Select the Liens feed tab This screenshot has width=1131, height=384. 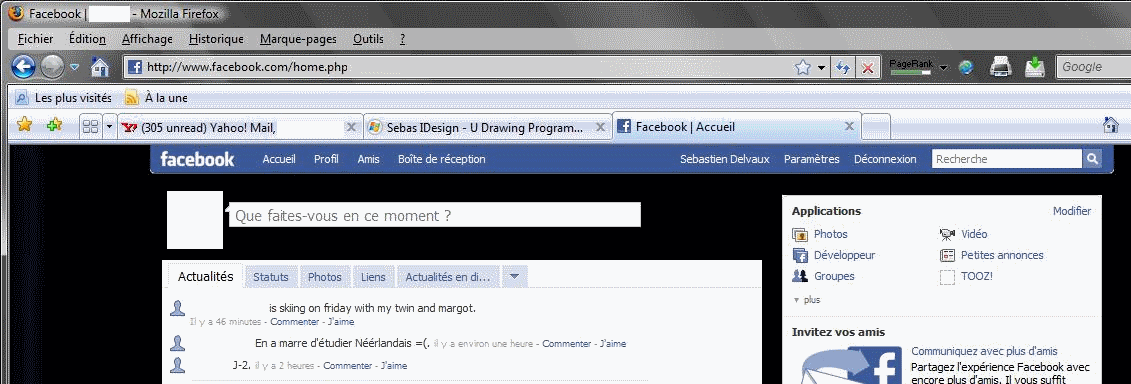point(373,276)
